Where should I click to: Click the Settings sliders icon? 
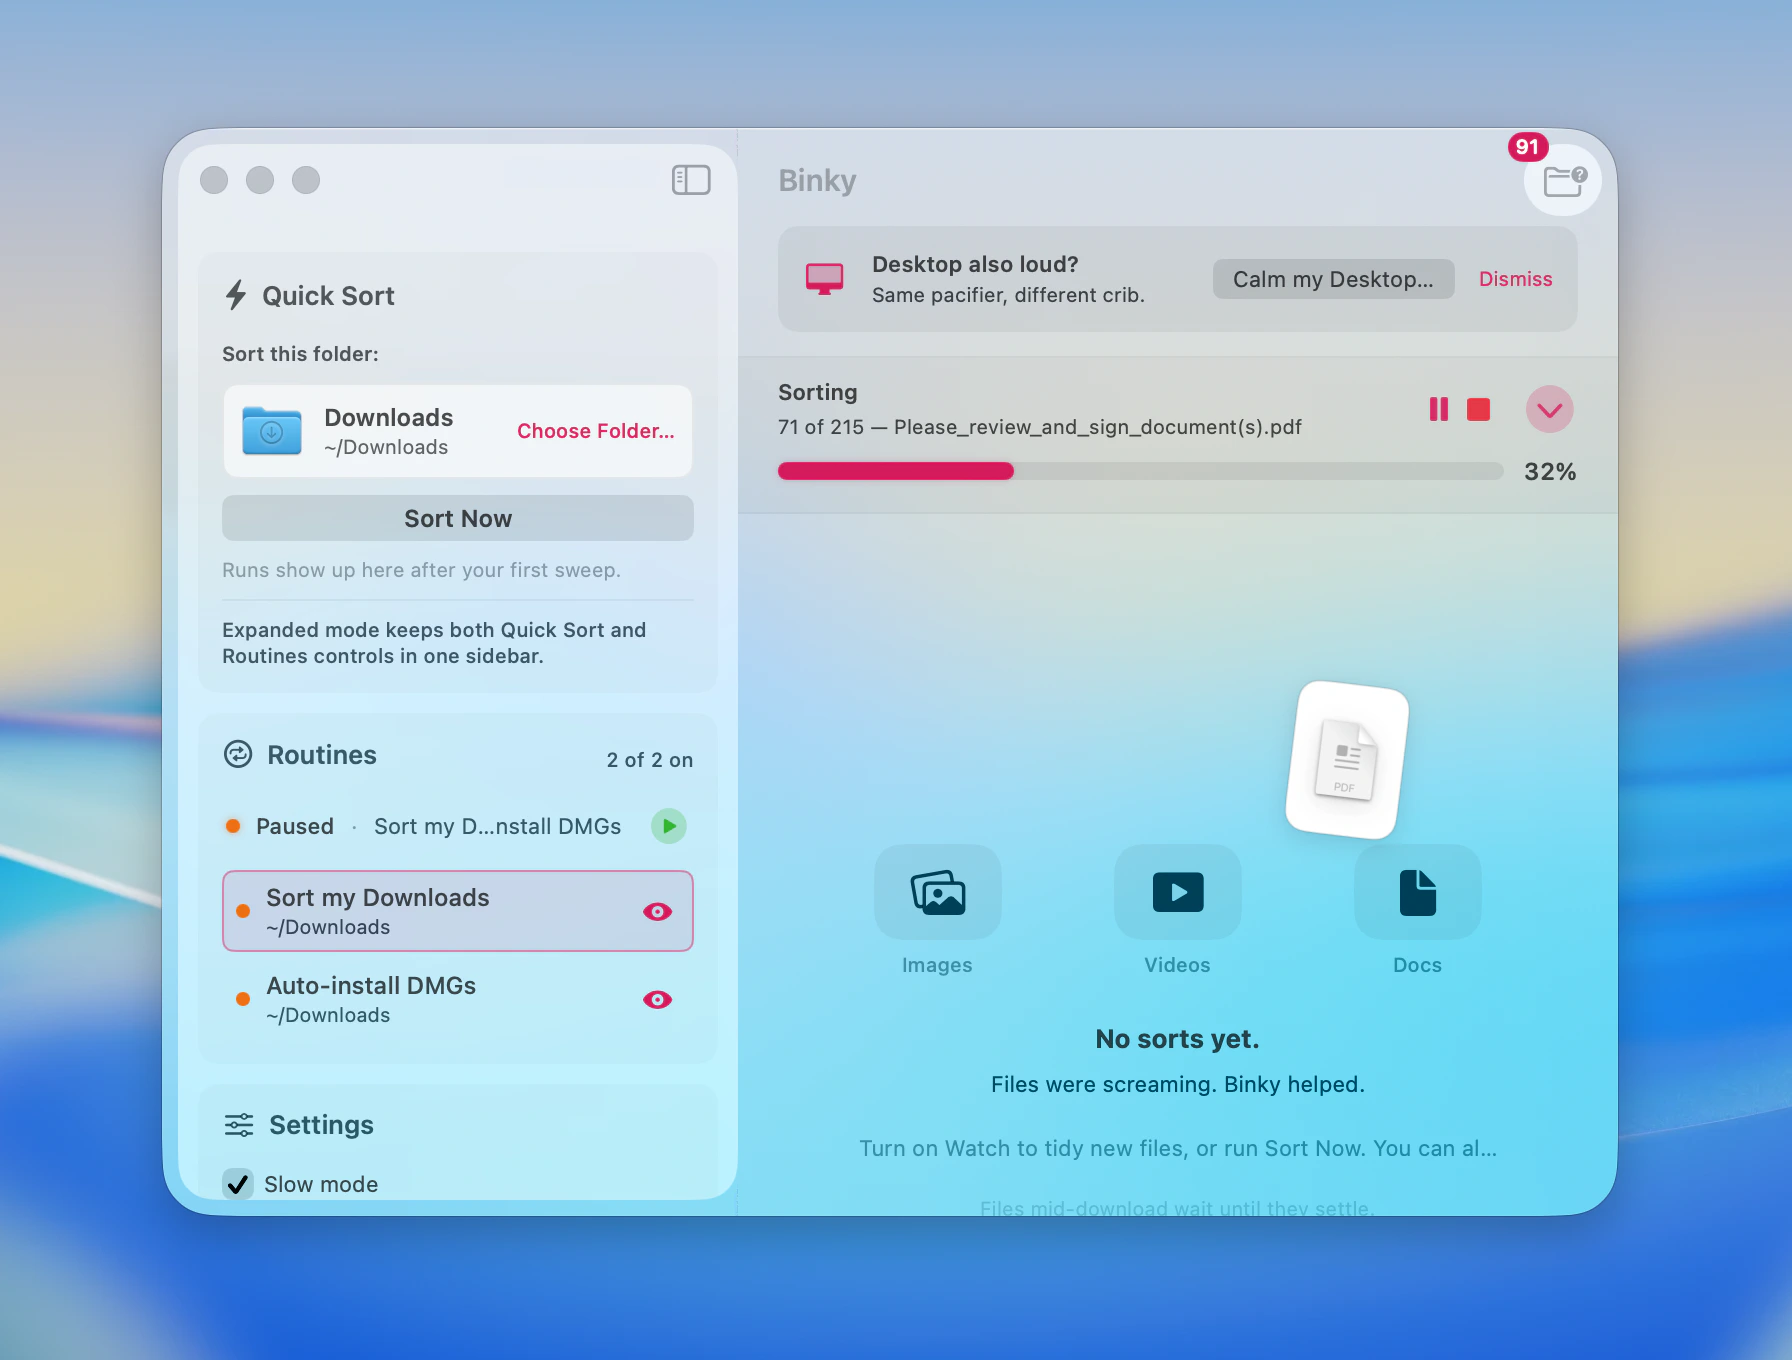[x=239, y=1125]
